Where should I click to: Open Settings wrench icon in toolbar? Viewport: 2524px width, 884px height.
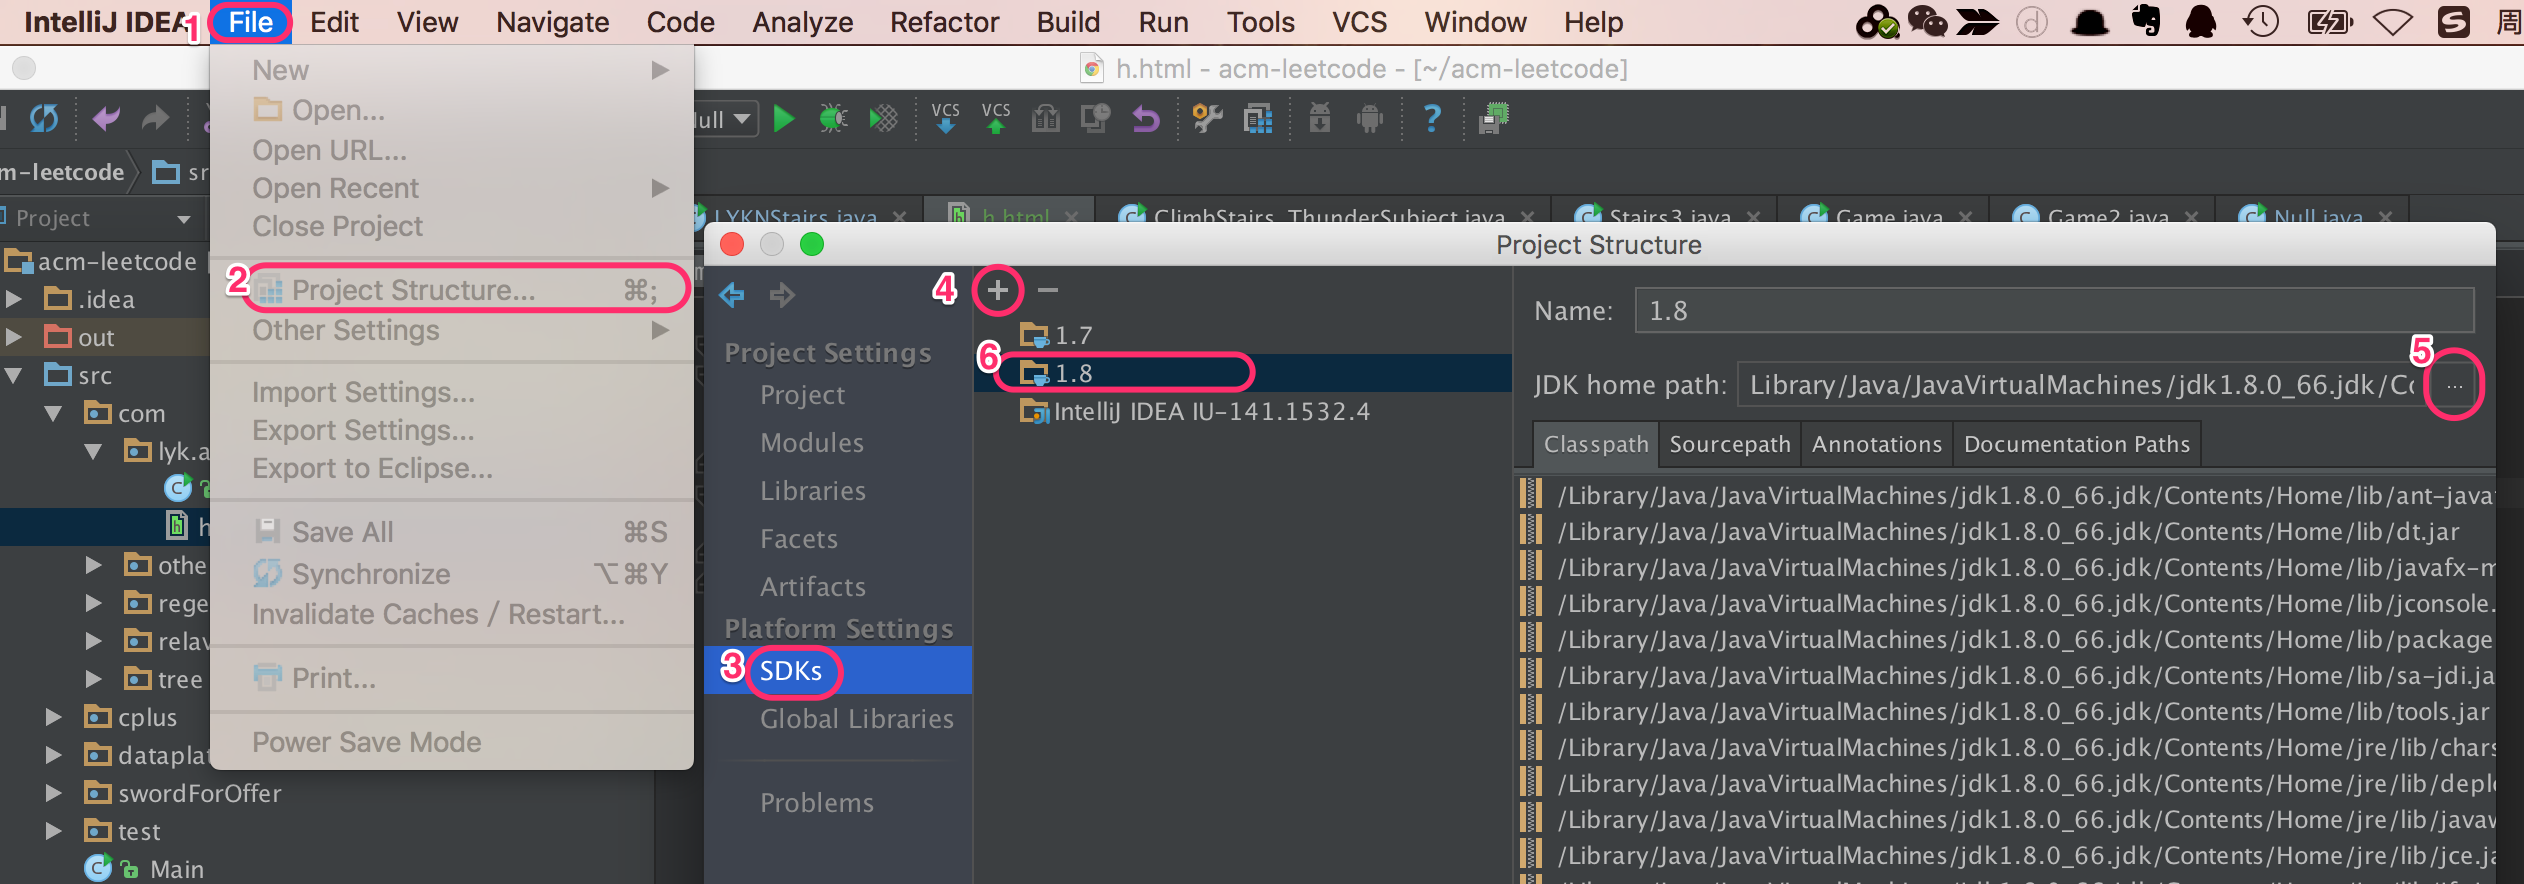(x=1207, y=120)
